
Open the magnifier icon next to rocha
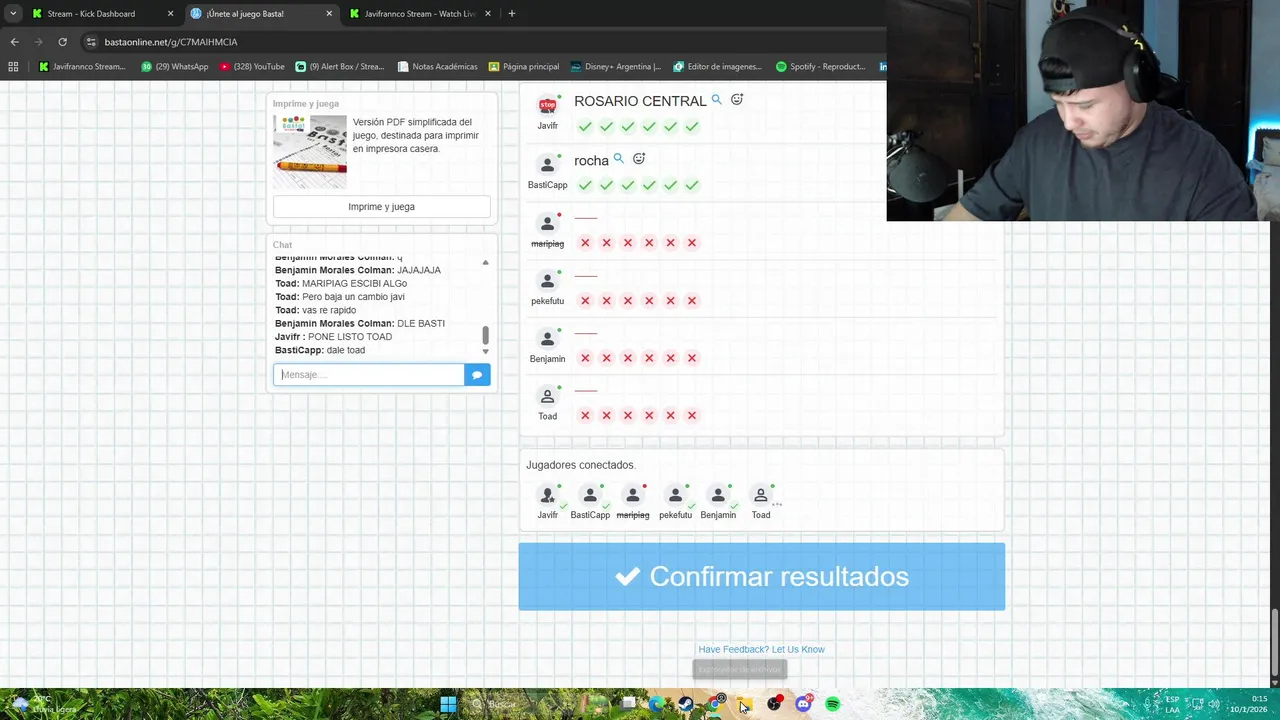coord(618,159)
